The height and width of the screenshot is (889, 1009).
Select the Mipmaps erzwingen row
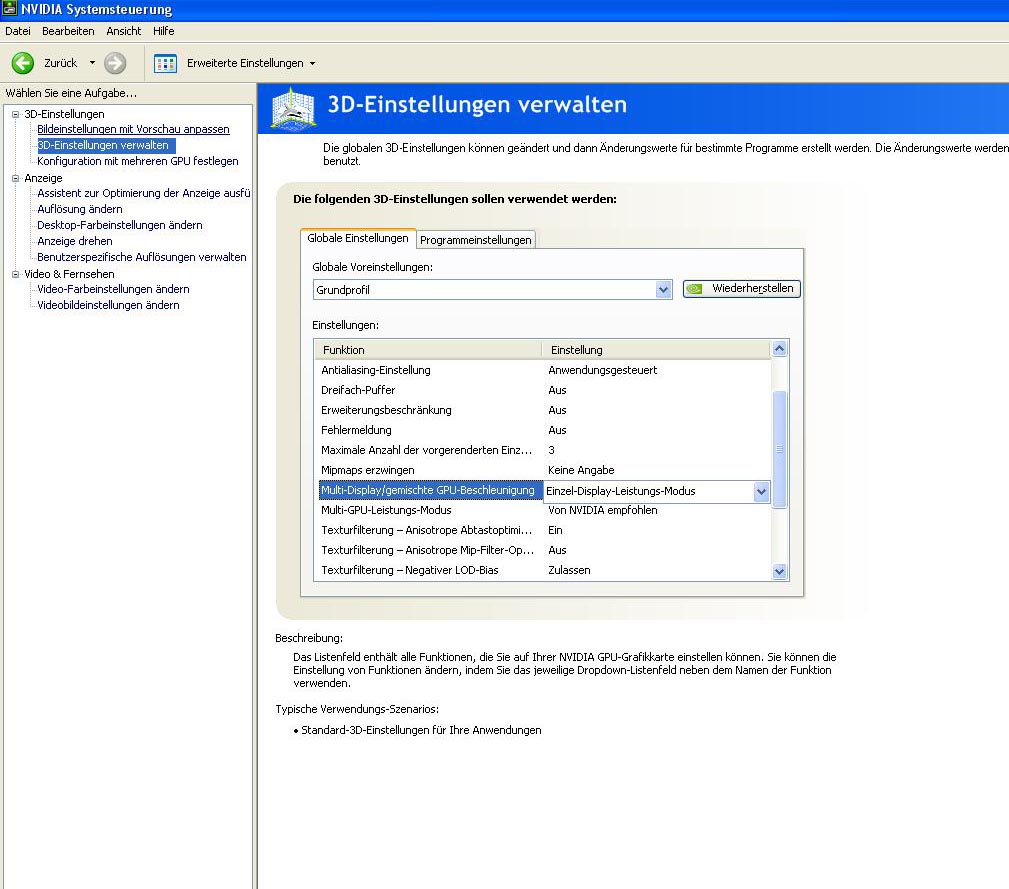pos(542,470)
